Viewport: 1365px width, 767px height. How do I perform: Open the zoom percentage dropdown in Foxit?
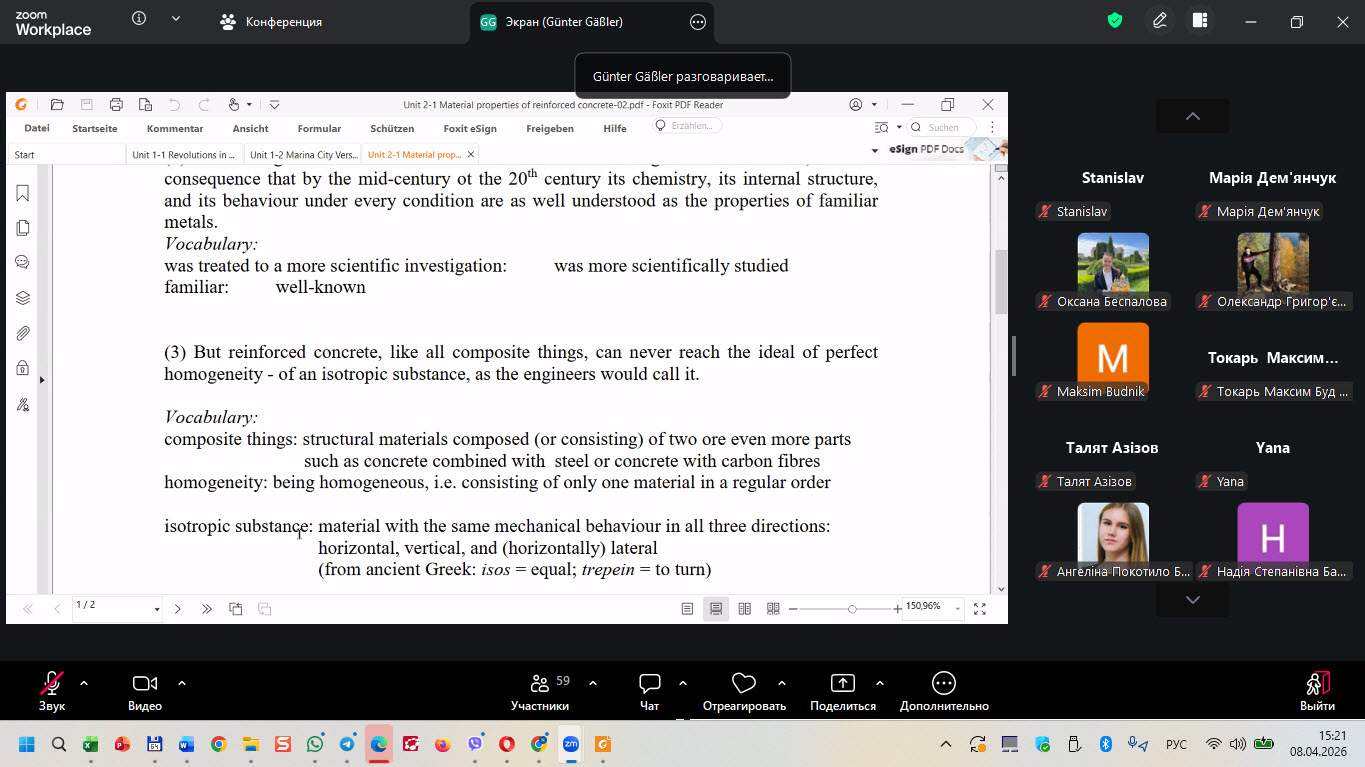[x=958, y=608]
